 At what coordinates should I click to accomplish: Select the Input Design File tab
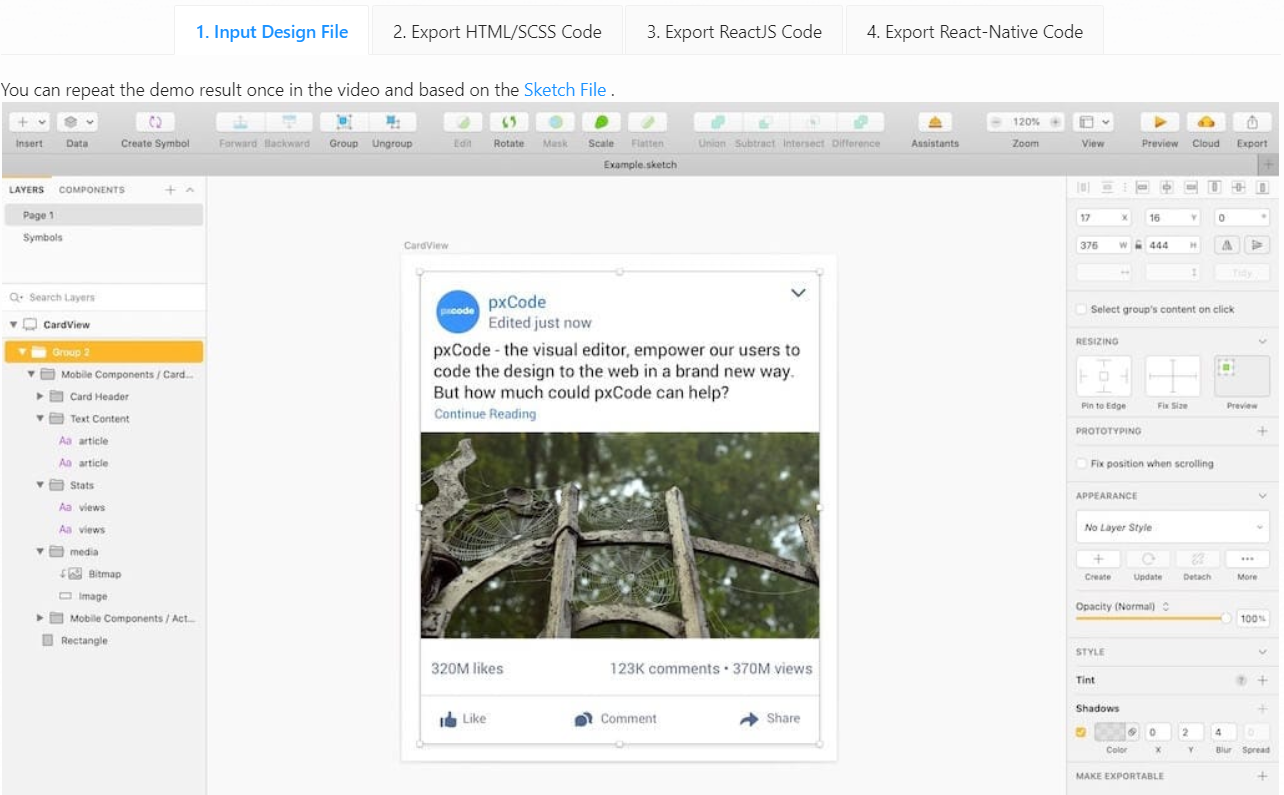coord(272,32)
